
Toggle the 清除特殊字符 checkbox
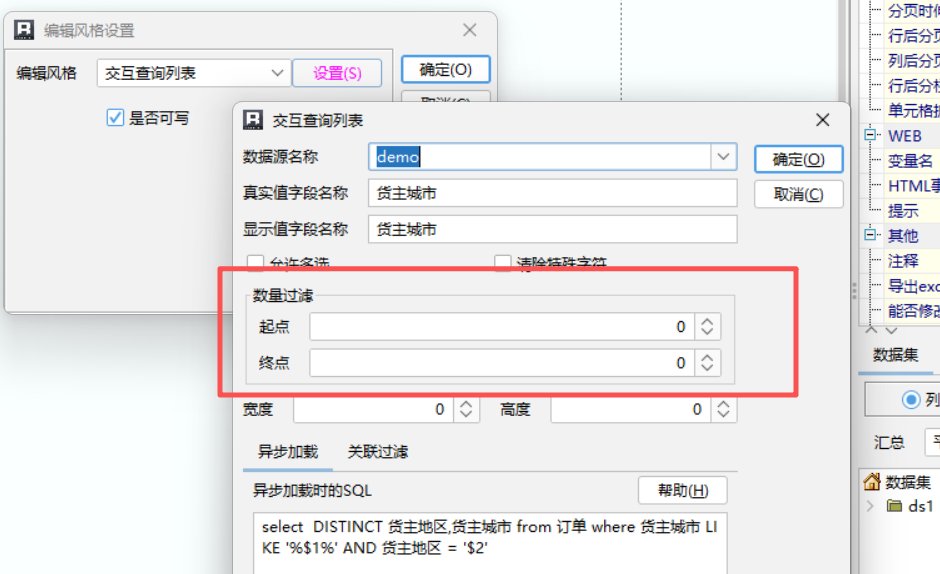point(502,262)
